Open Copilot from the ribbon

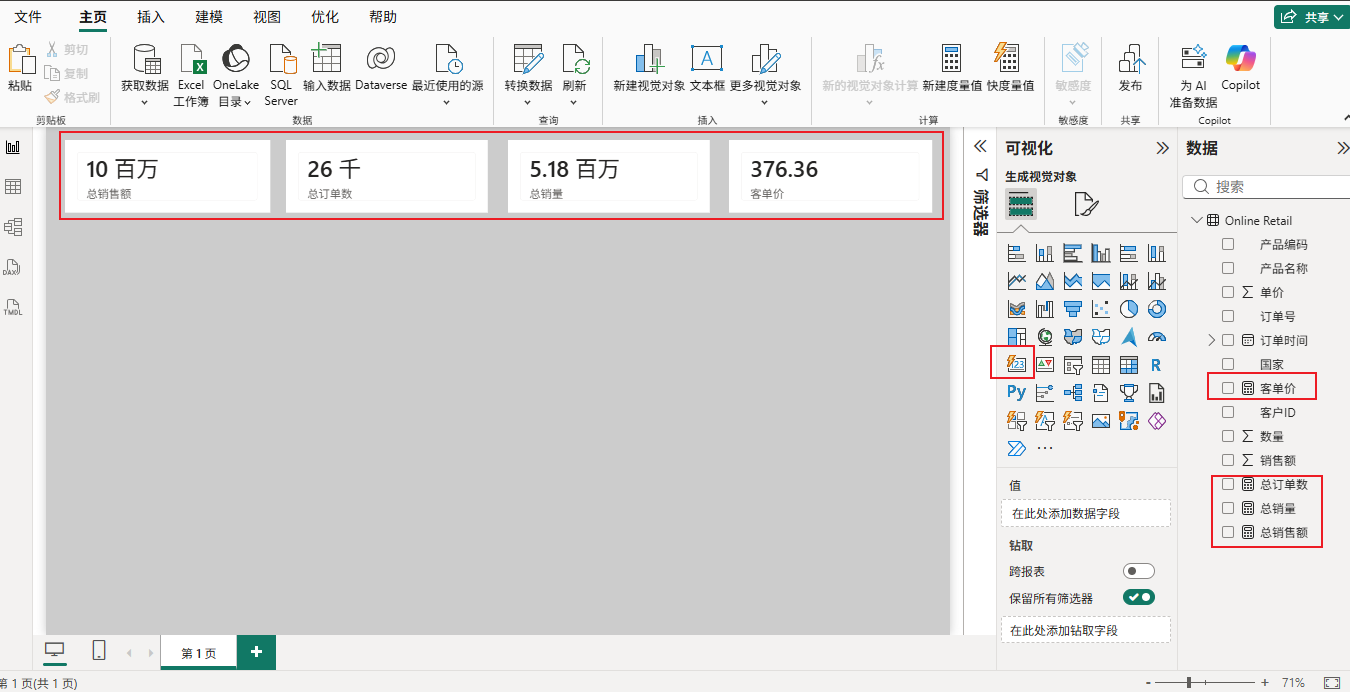(x=1241, y=69)
